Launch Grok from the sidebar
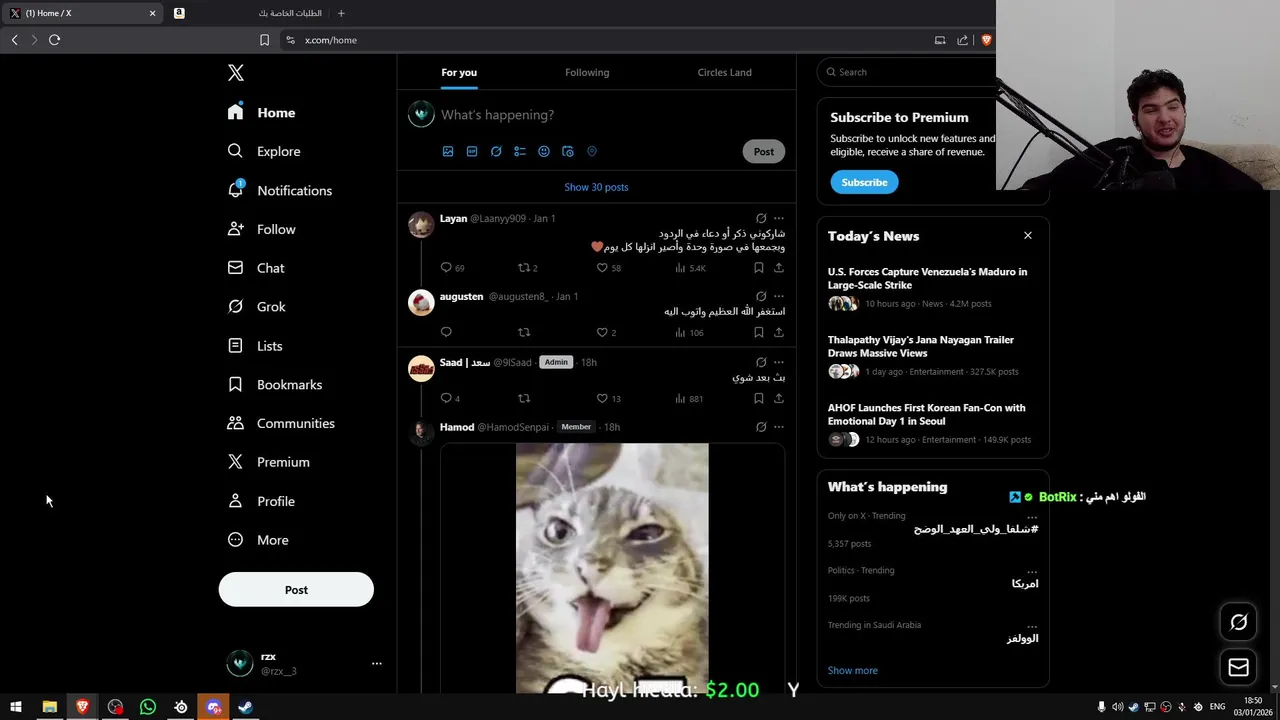 (x=256, y=307)
